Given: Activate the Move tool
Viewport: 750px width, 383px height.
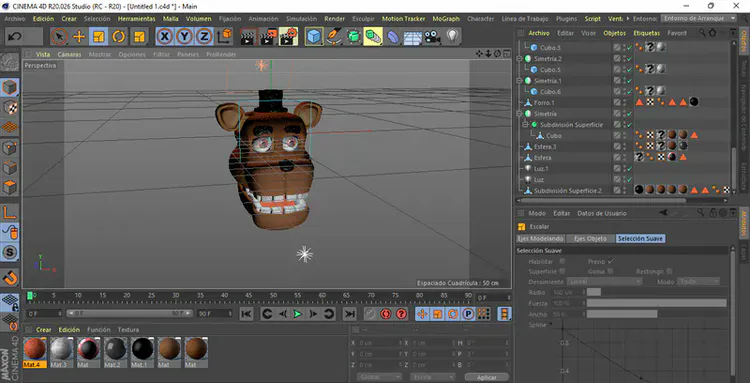Looking at the screenshot, I should (x=79, y=36).
